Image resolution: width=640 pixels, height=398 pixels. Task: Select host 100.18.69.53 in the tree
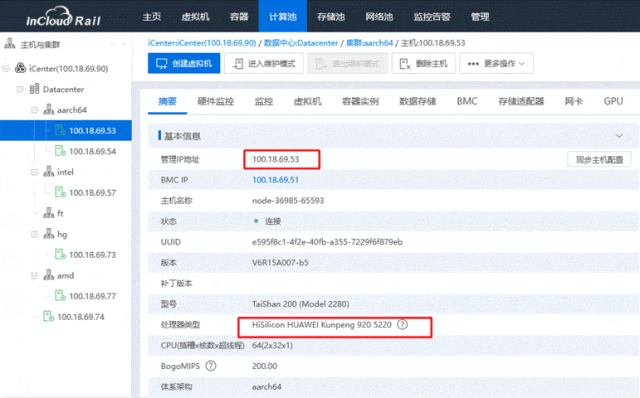coord(93,131)
